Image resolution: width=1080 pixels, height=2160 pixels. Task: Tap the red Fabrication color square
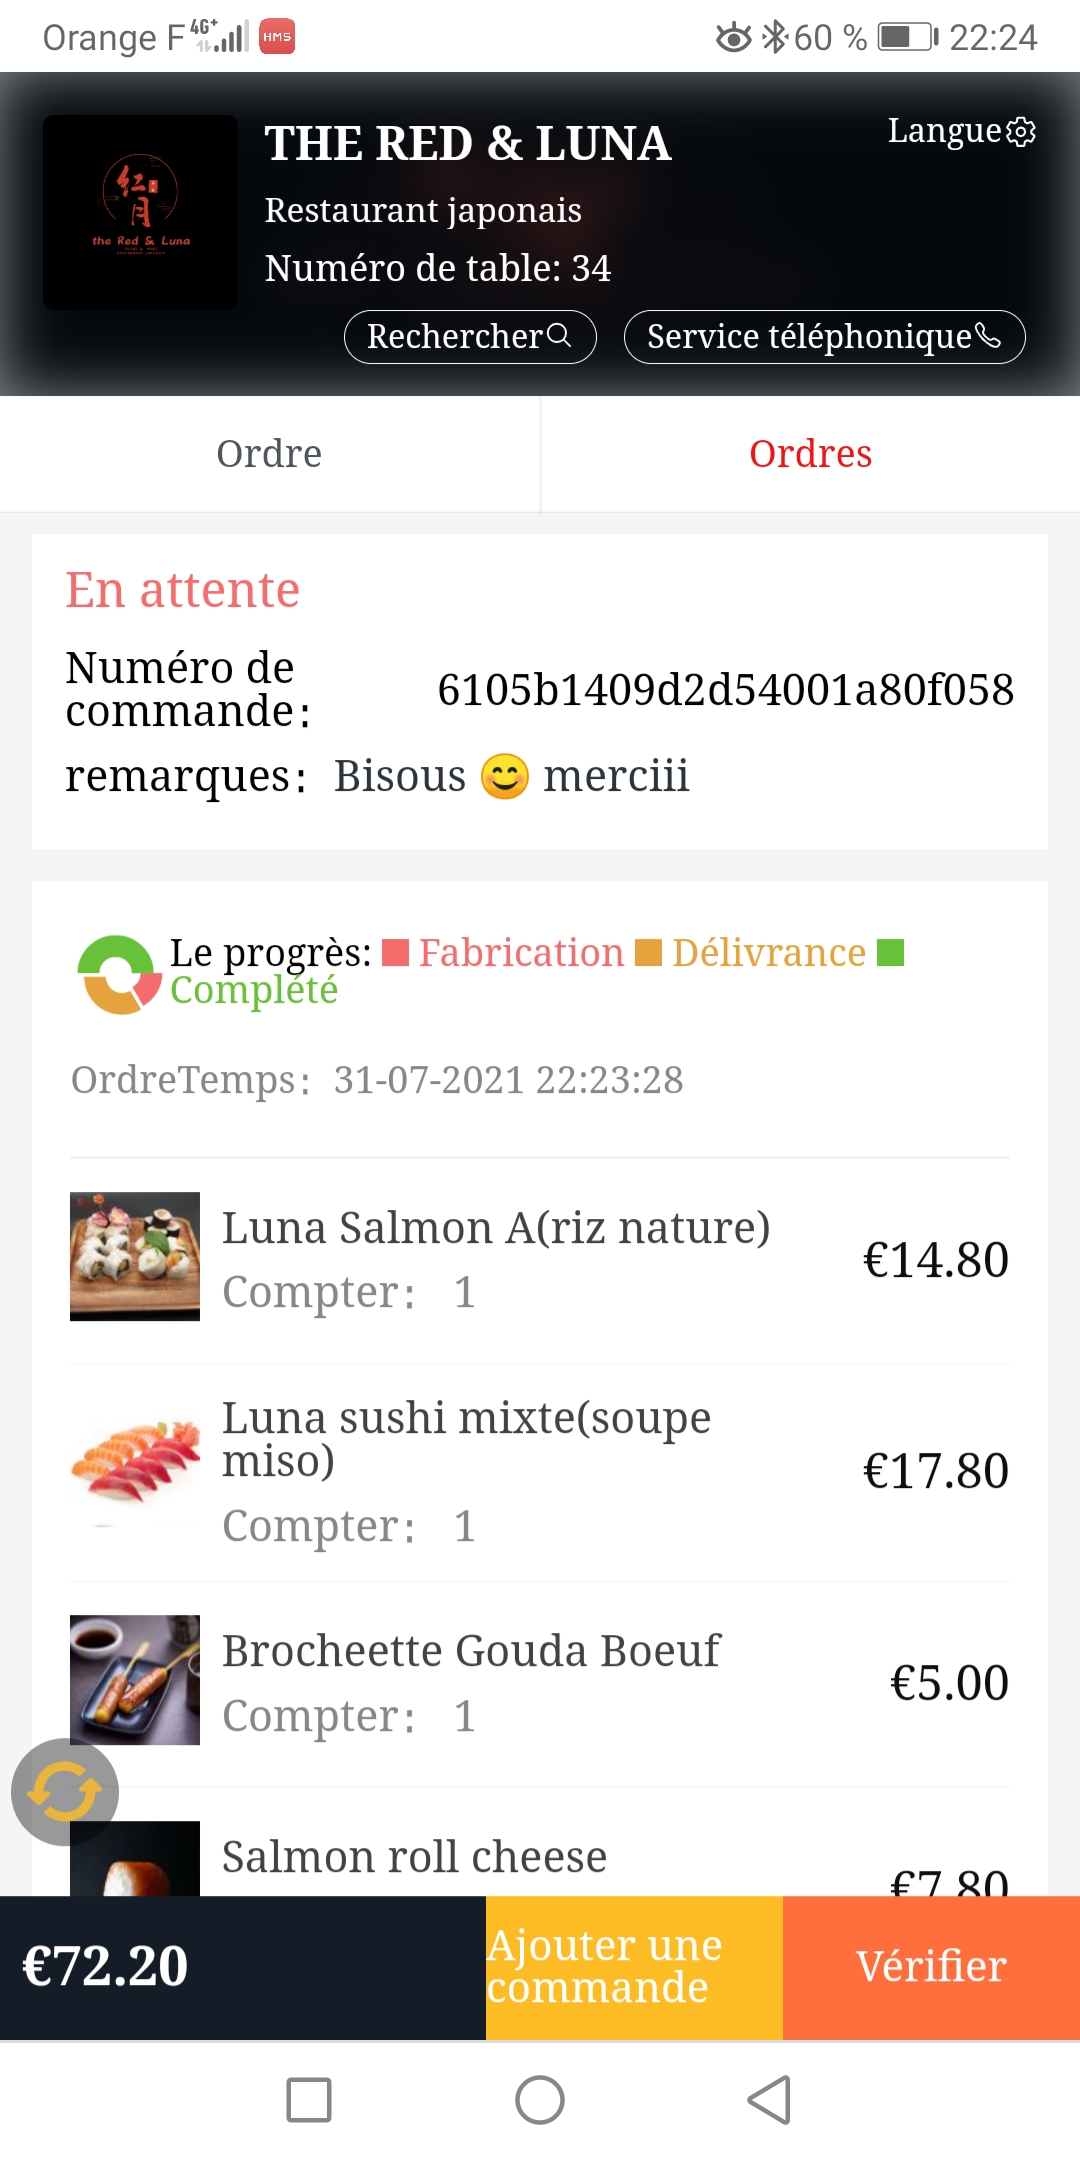coord(396,953)
